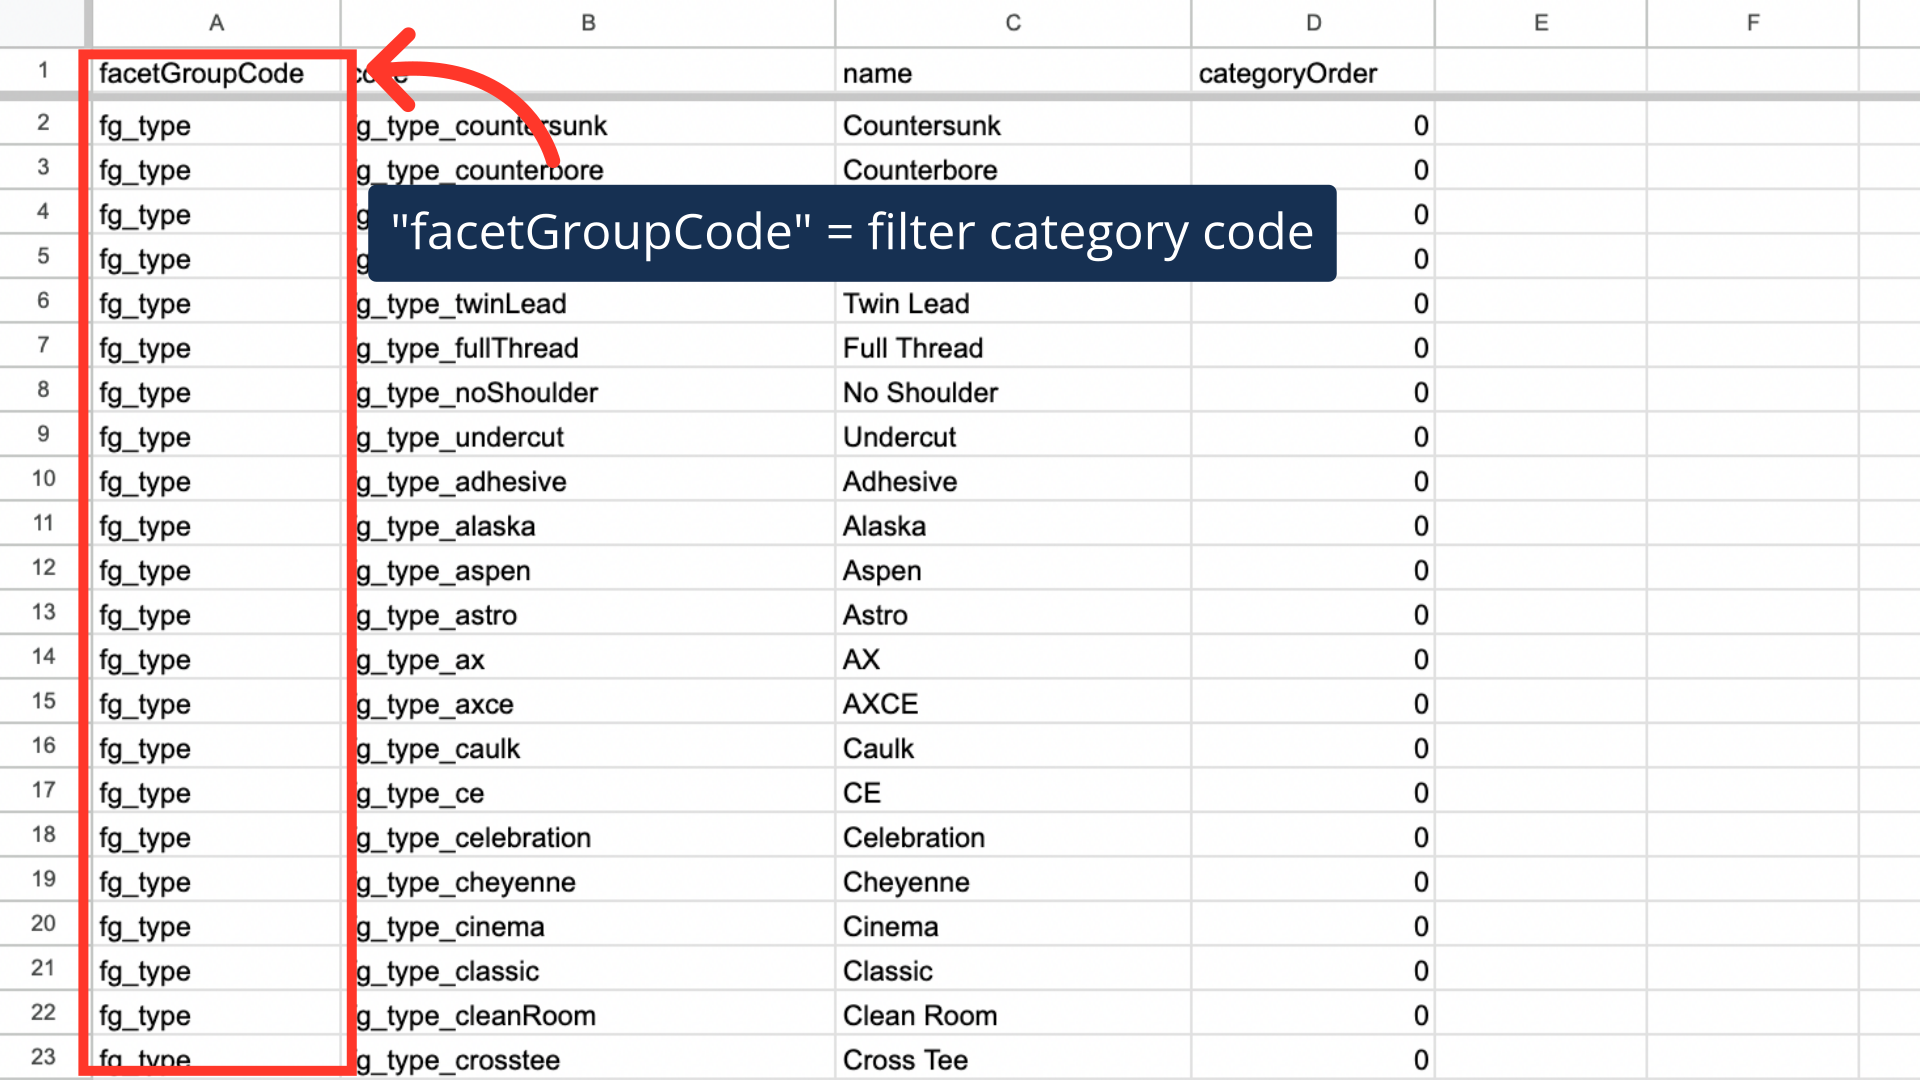Screen dimensions: 1920x1080
Task: Click the facetGroupCode header cell
Action: 201,73
